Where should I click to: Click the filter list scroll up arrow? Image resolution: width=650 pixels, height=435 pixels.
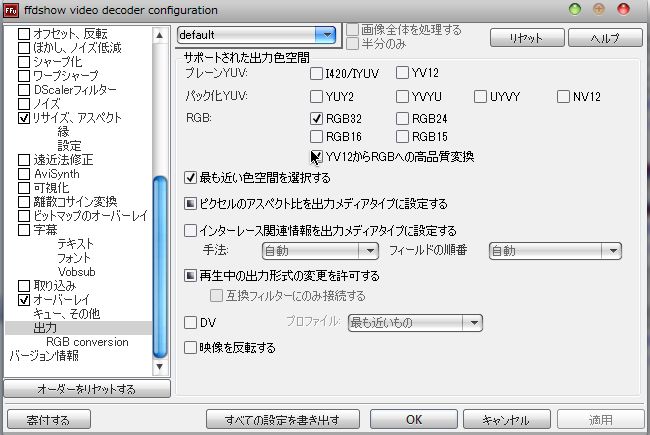pyautogui.click(x=160, y=35)
